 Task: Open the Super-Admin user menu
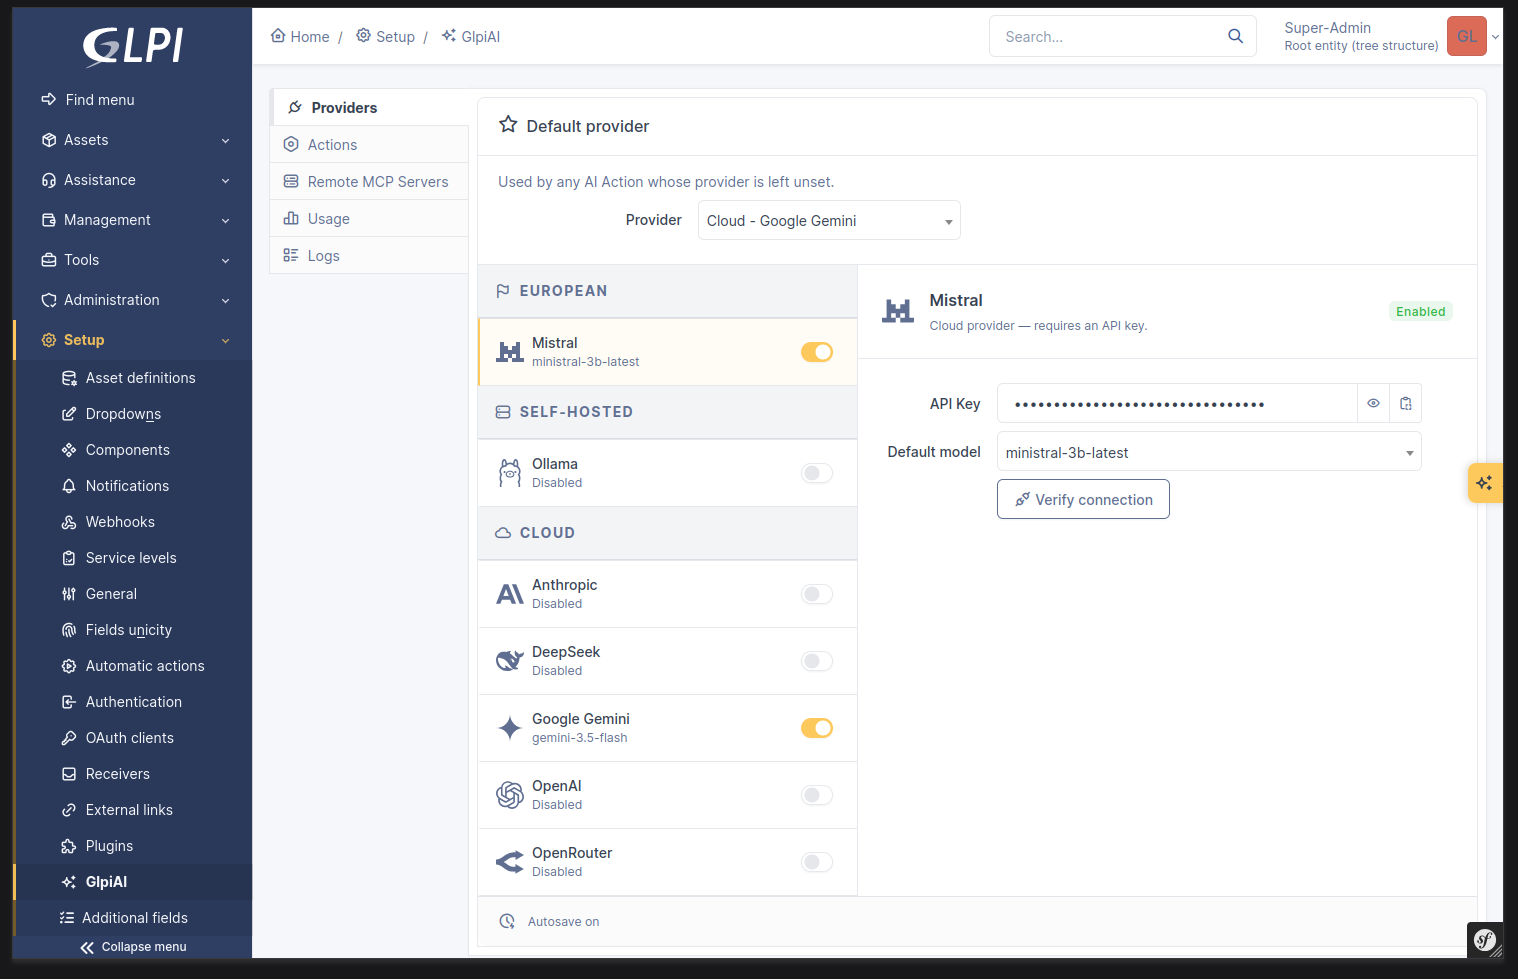coord(1391,36)
